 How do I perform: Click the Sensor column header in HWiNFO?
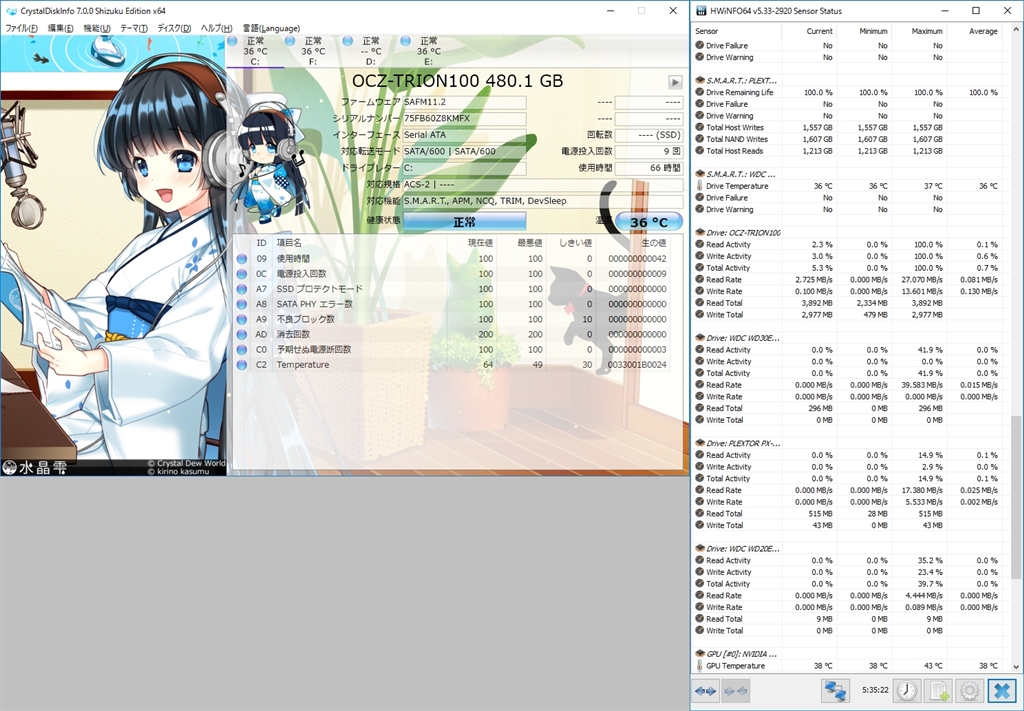pos(737,31)
